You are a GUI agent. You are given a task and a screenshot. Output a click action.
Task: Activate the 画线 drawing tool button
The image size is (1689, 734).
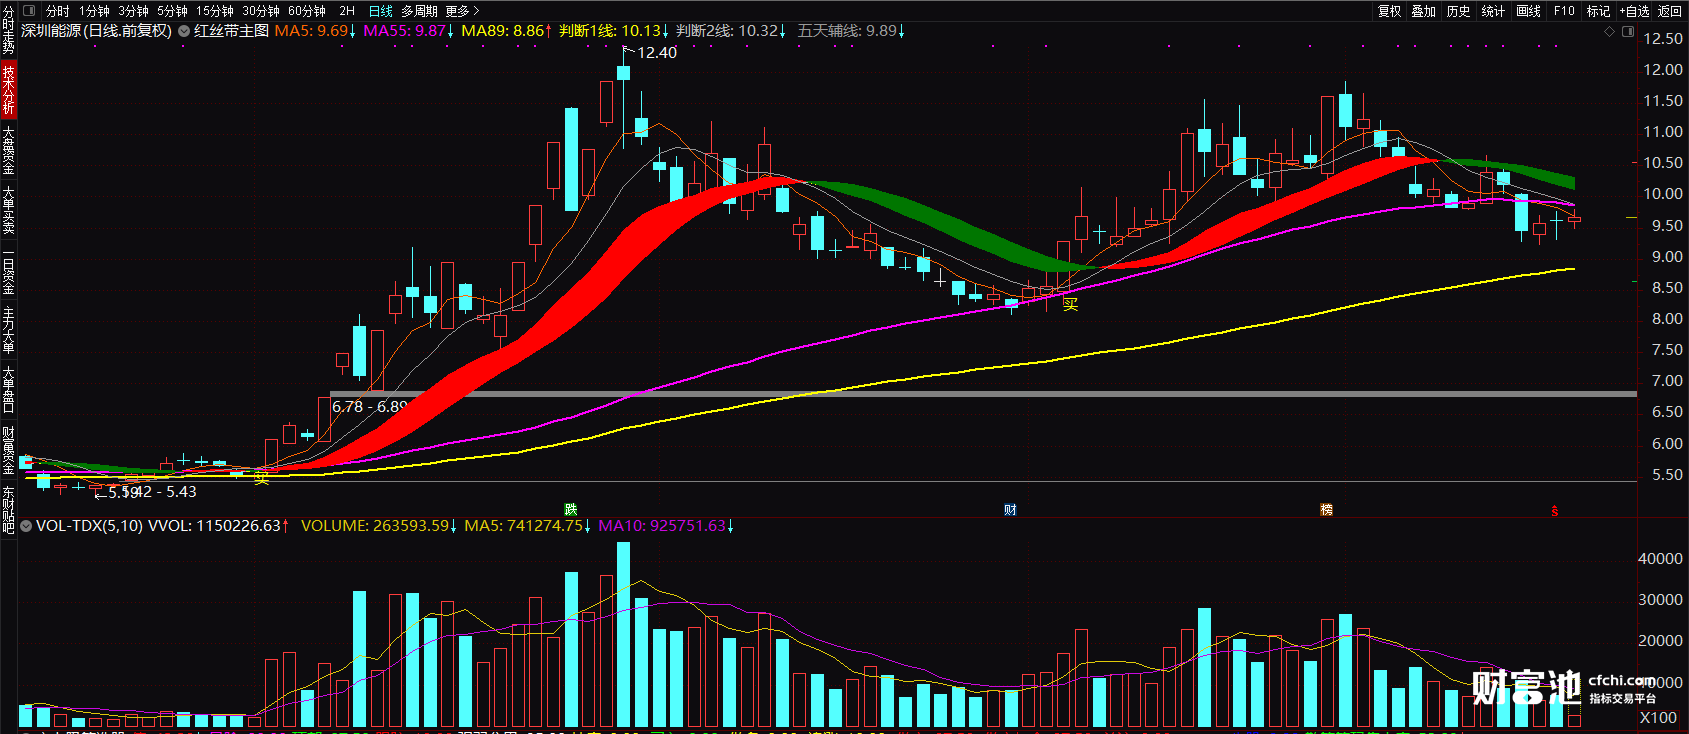(x=1528, y=11)
